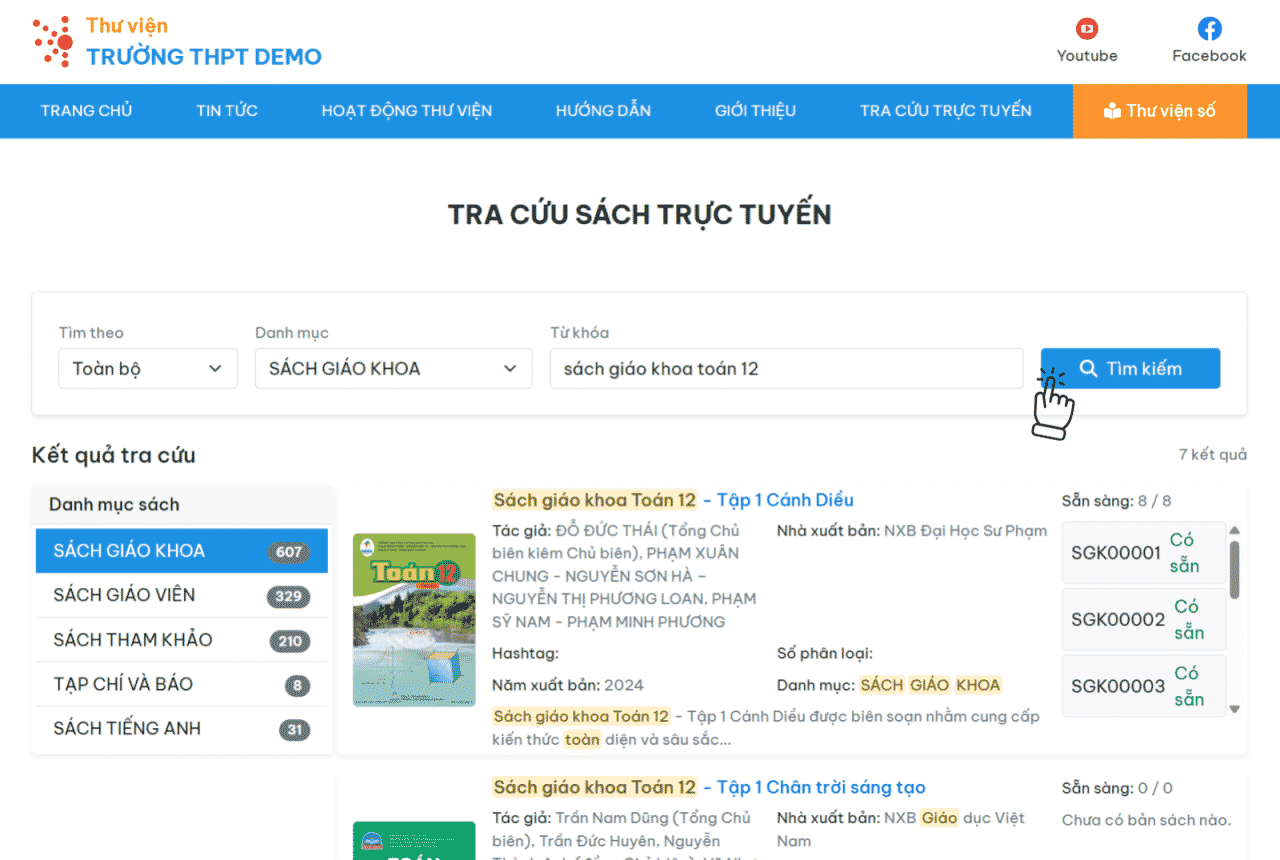
Task: Go to HOẠT ĐỘNG THƯ VIỆN menu
Action: (x=406, y=111)
